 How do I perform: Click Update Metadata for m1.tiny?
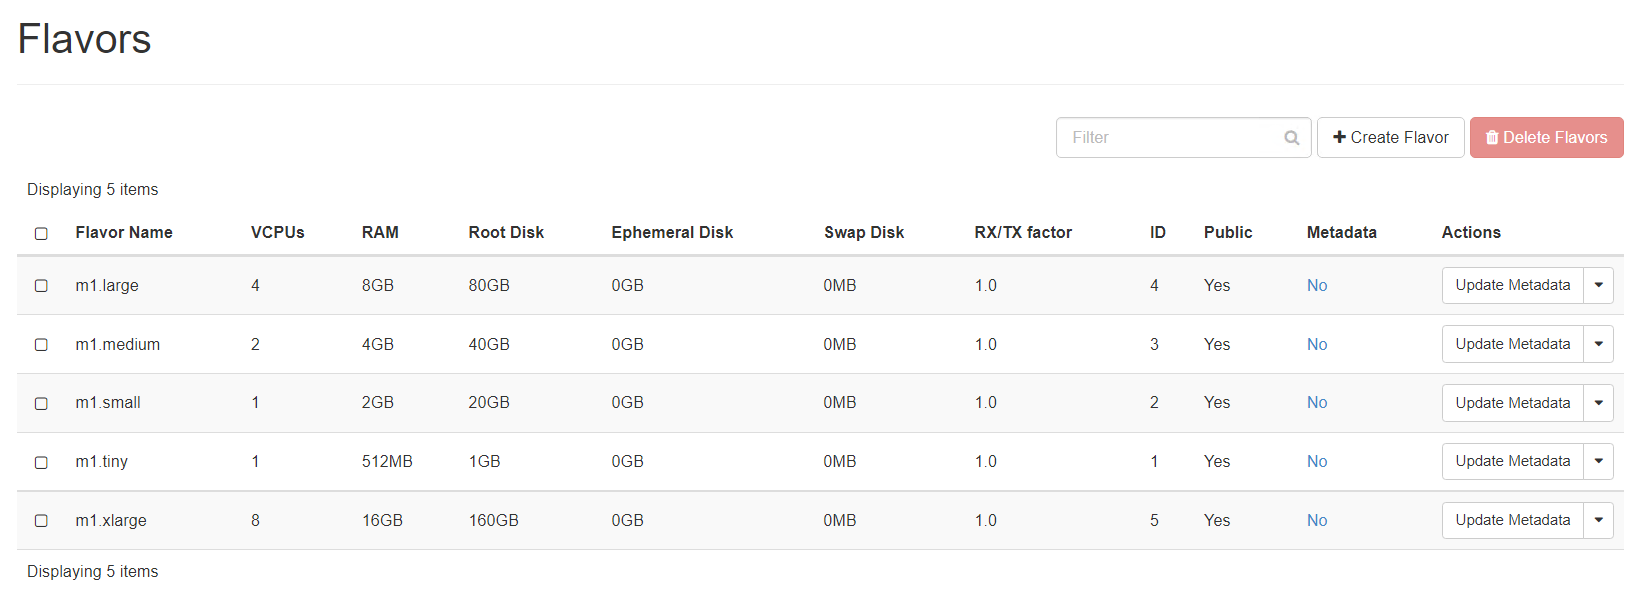pyautogui.click(x=1512, y=461)
